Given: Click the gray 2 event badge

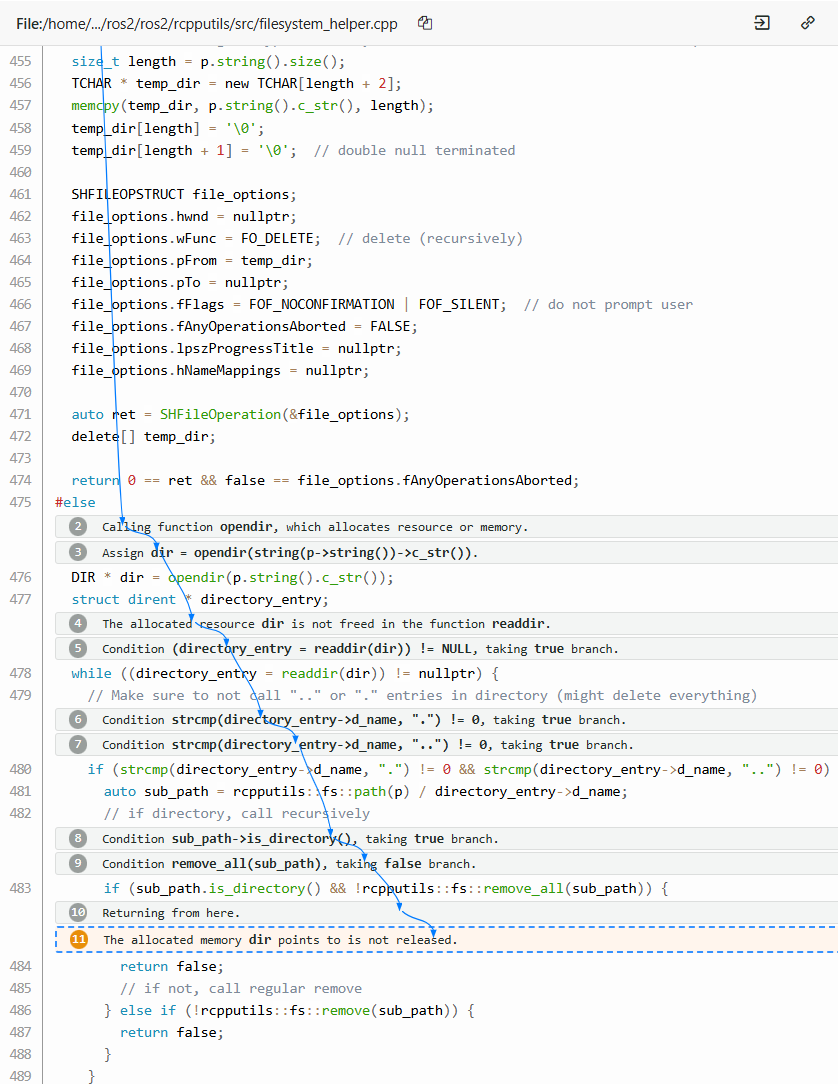Looking at the screenshot, I should pos(78,527).
